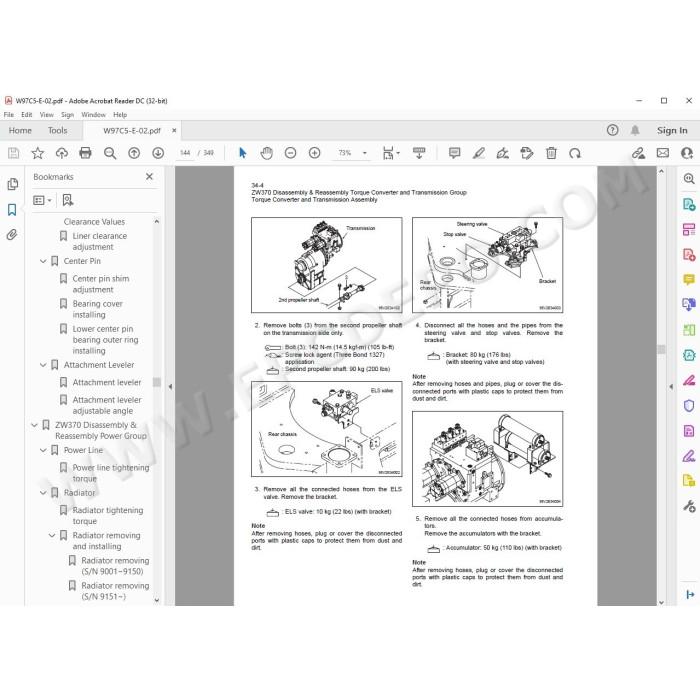Screen dimensions: 700x700
Task: Collapse right tools pane arrow
Action: click(671, 387)
